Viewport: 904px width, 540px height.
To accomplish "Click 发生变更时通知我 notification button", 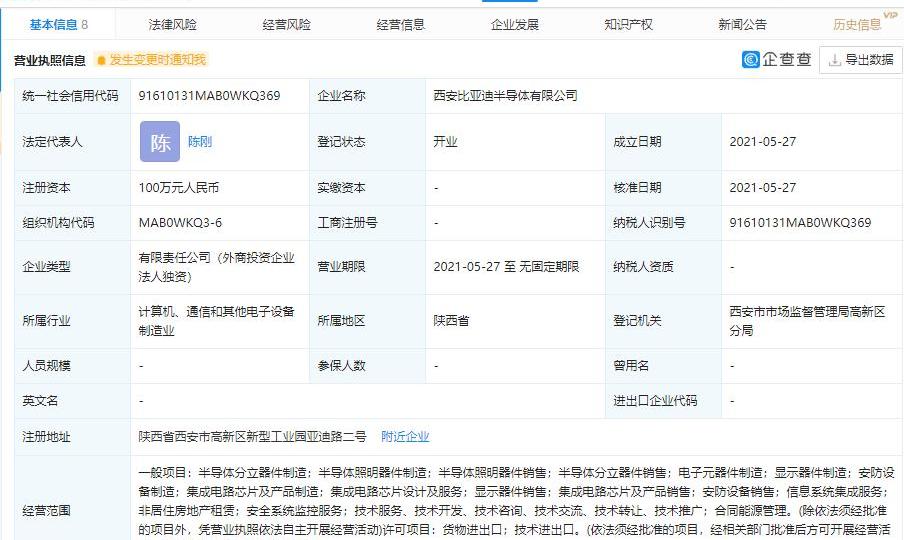I will point(151,59).
